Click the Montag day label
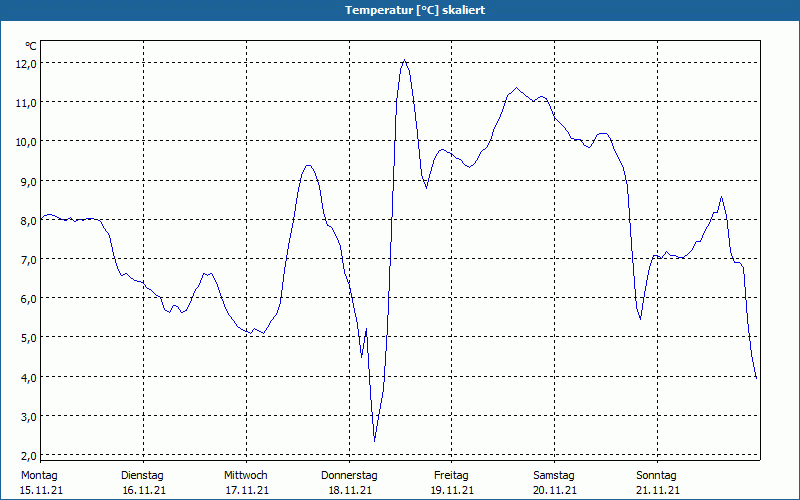Screen dimensions: 800x500 tap(39, 476)
